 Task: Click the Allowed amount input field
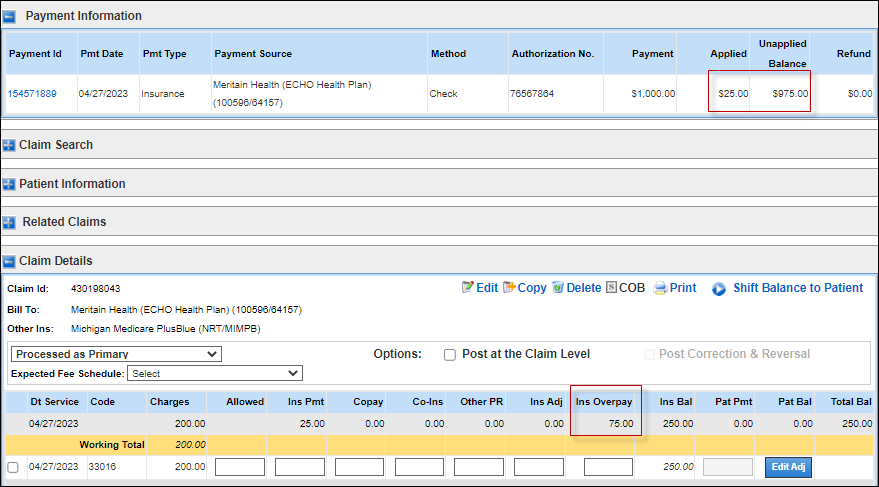[x=240, y=467]
